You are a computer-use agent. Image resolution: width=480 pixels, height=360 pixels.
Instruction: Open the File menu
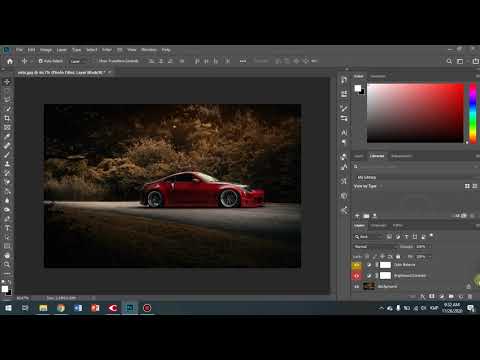[x=19, y=50]
